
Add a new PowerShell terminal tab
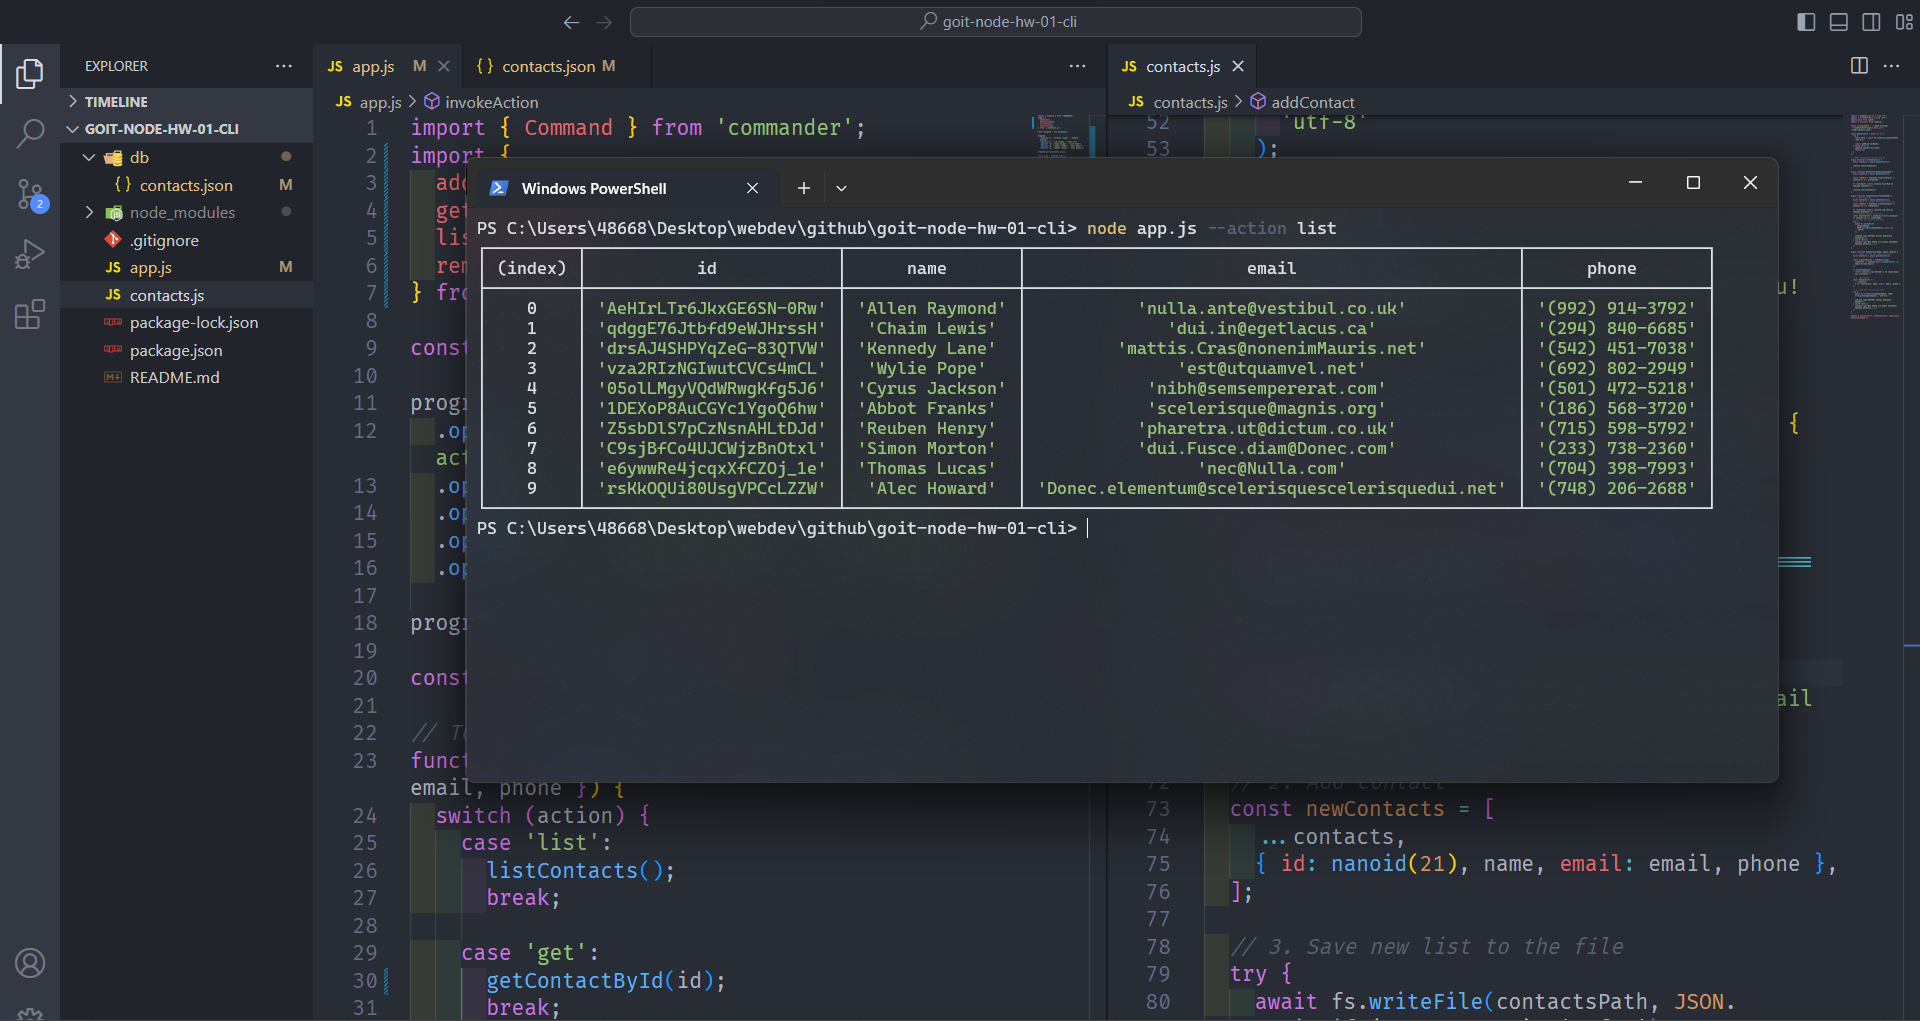803,188
